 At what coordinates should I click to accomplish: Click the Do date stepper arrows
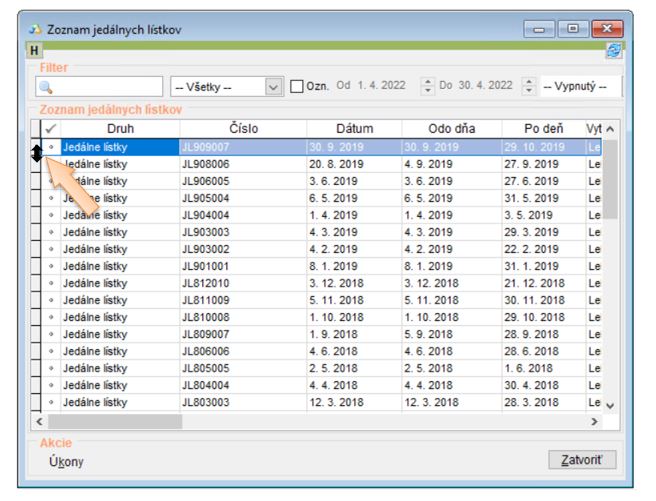(x=529, y=87)
